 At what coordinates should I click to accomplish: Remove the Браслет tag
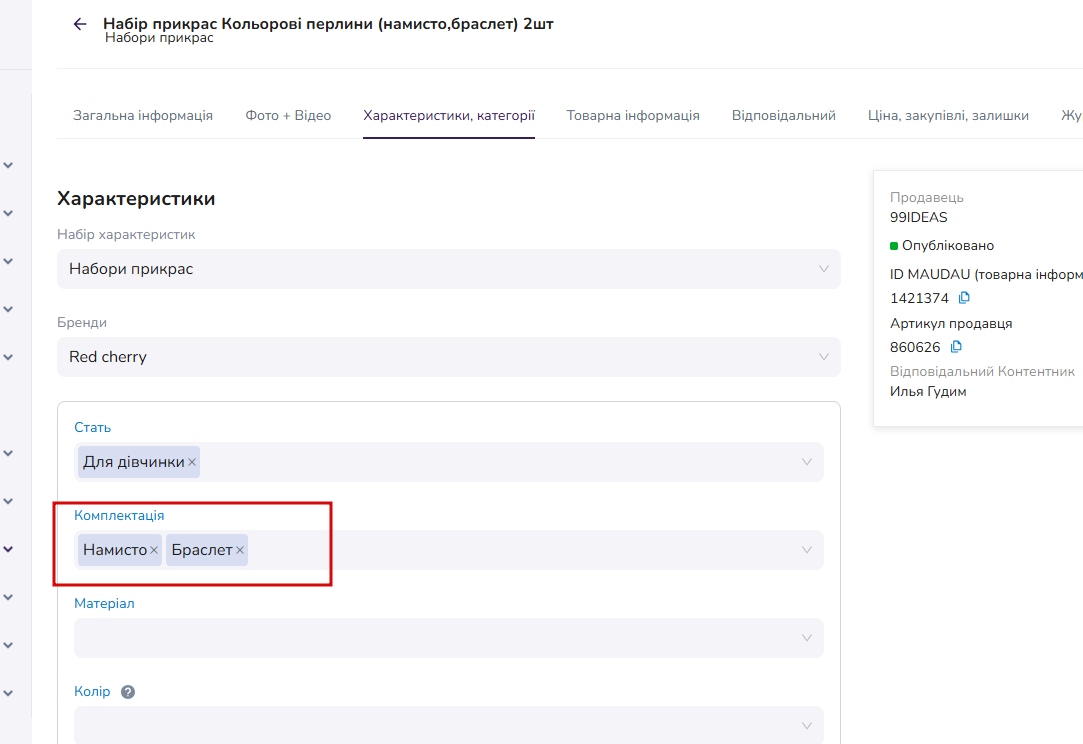[x=240, y=550]
